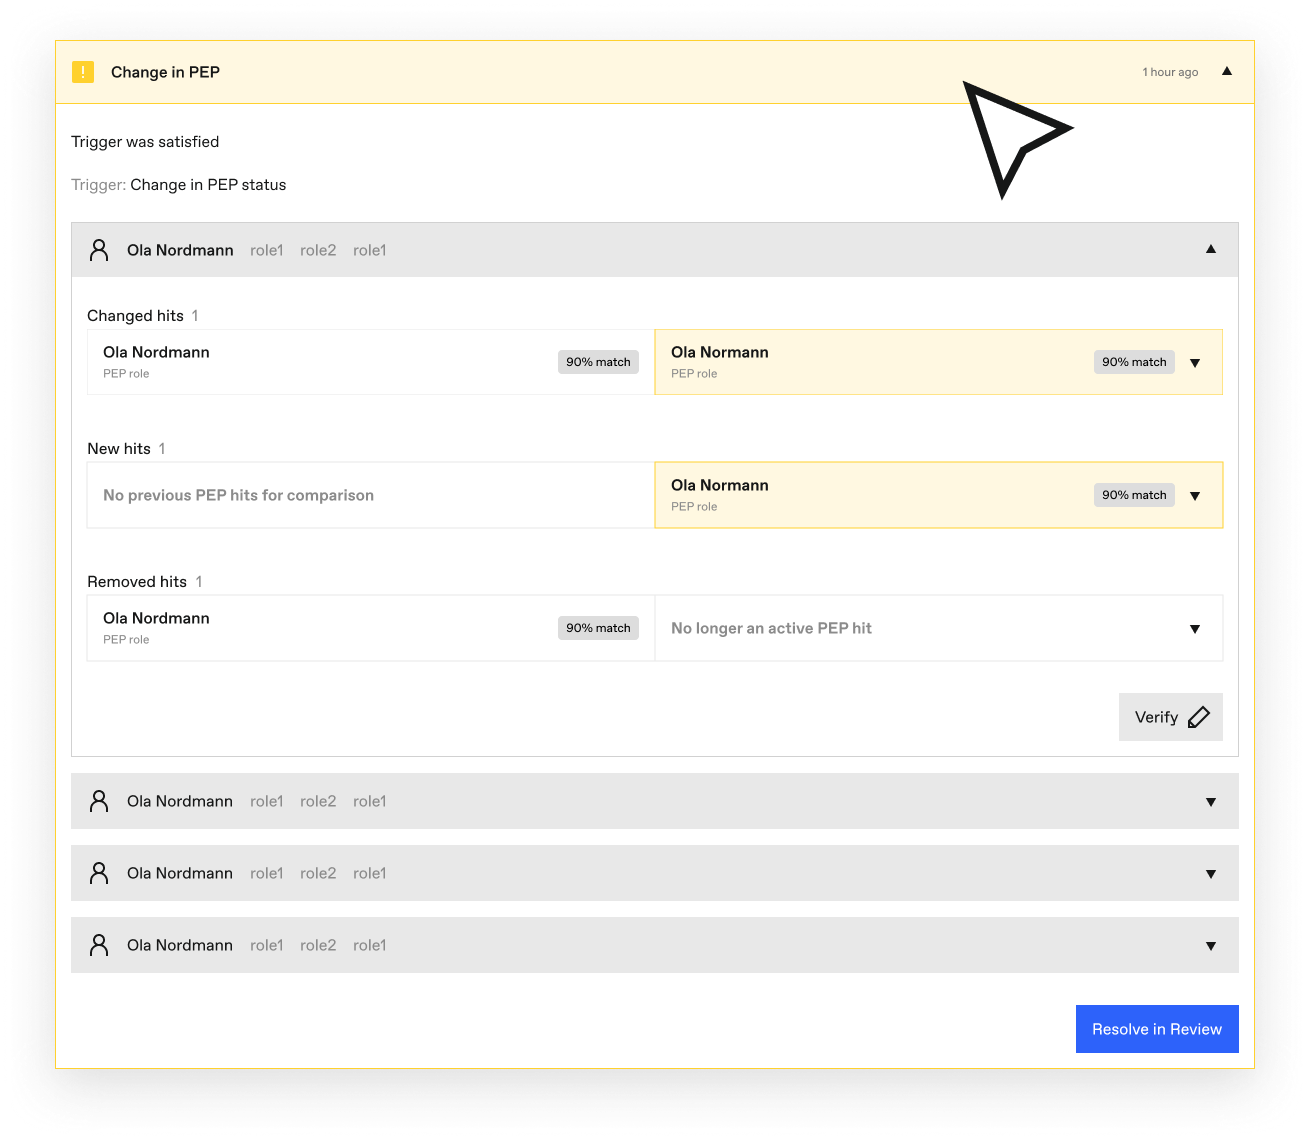Viewport: 1310px width, 1139px height.
Task: Collapse the Change in PEP panel
Action: 1227,71
